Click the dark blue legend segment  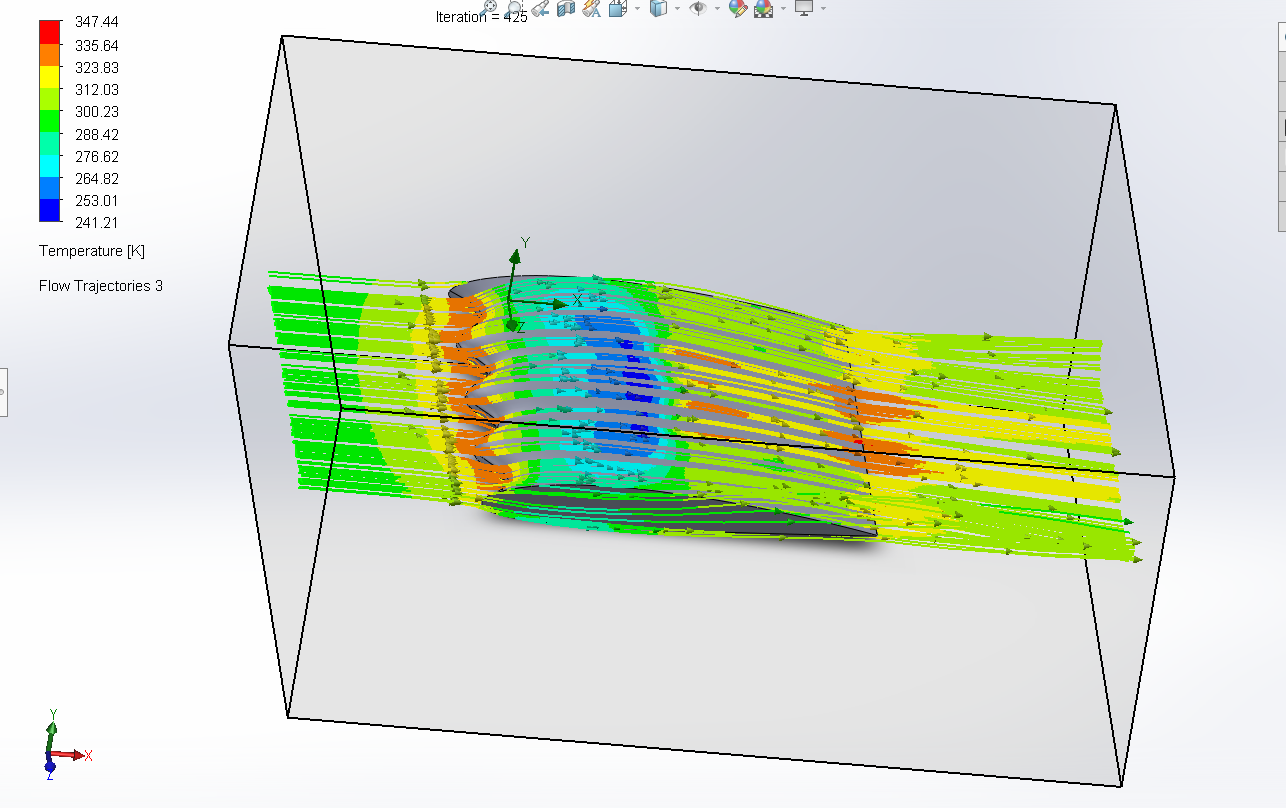pos(49,210)
